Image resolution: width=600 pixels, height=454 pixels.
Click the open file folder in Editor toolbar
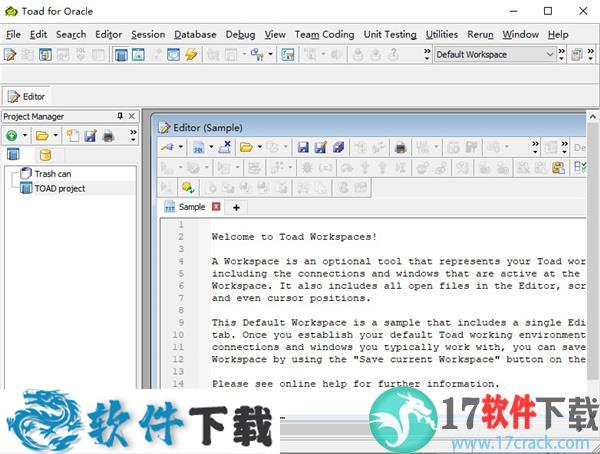[x=246, y=147]
